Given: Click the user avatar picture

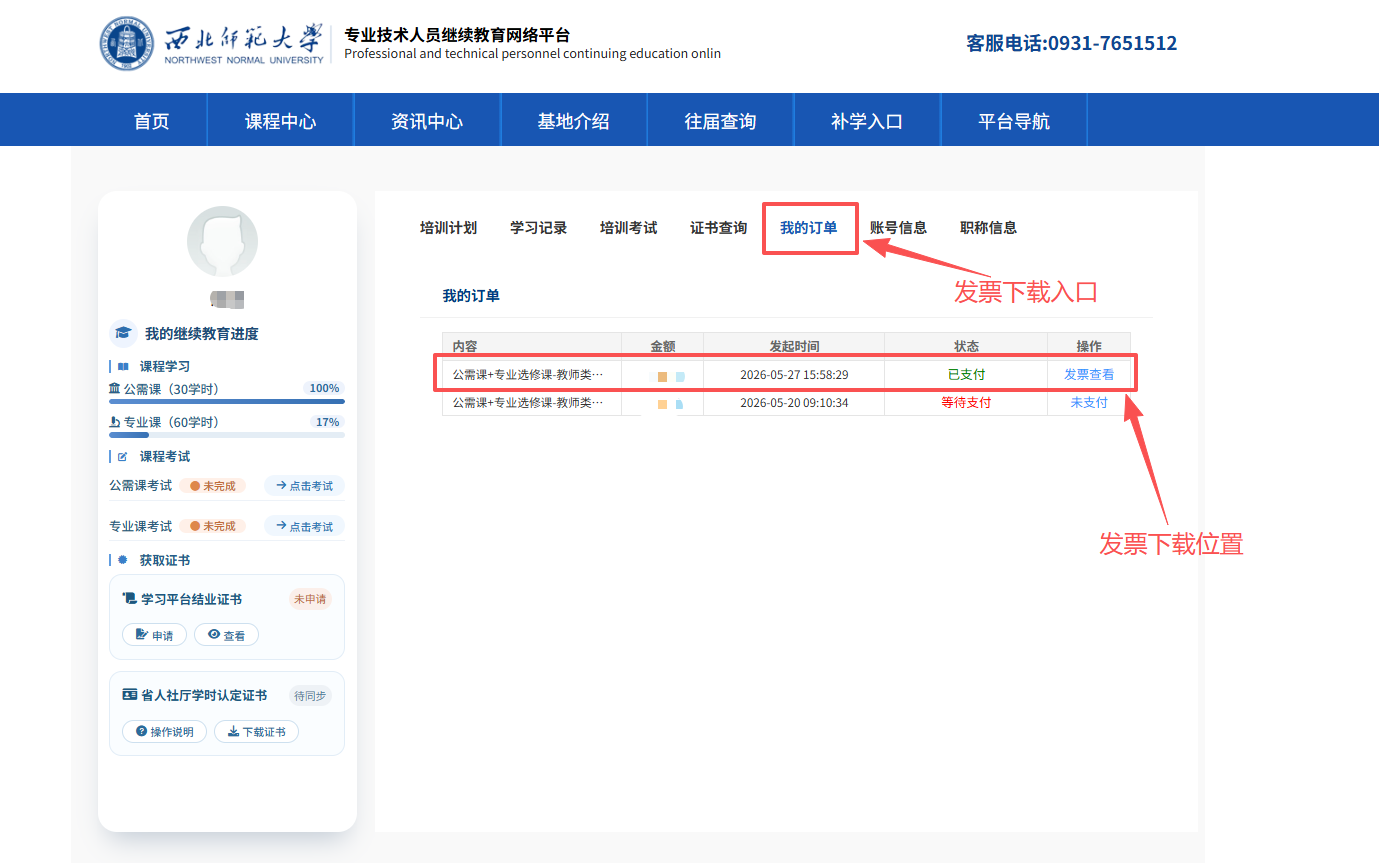Looking at the screenshot, I should [222, 241].
